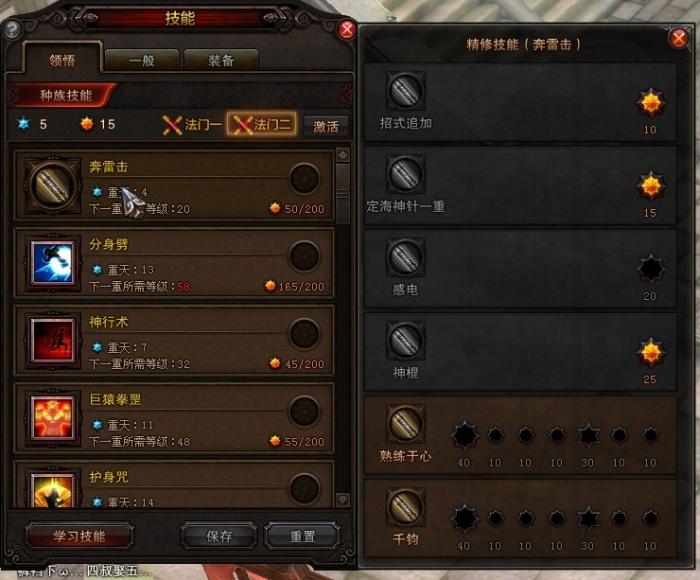Click the 分身劈 skill icon

[x=53, y=262]
